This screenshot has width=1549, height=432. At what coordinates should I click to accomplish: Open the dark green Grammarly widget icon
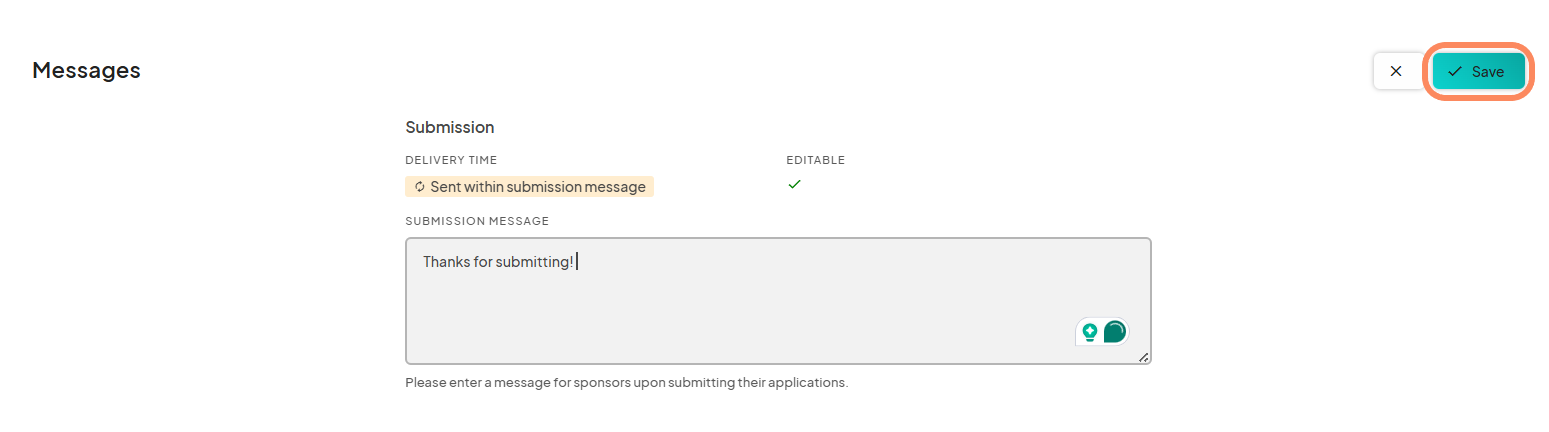1114,332
